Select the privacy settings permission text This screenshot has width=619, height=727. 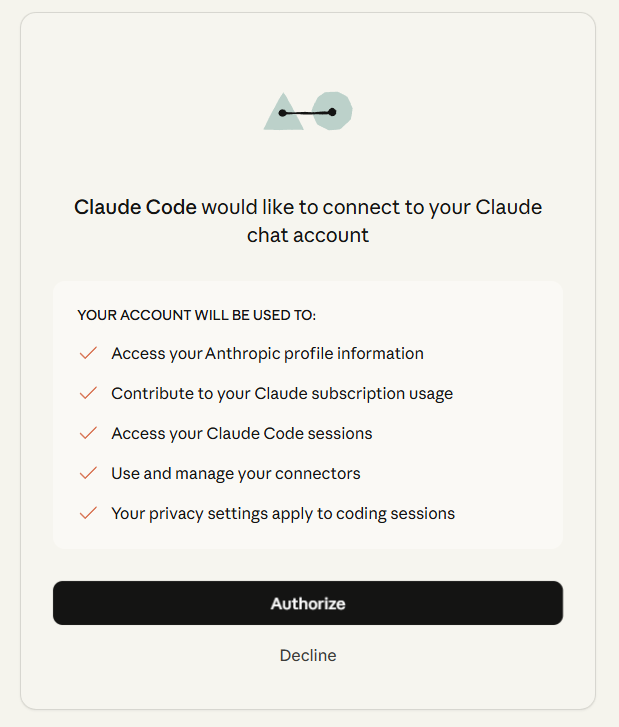point(283,513)
